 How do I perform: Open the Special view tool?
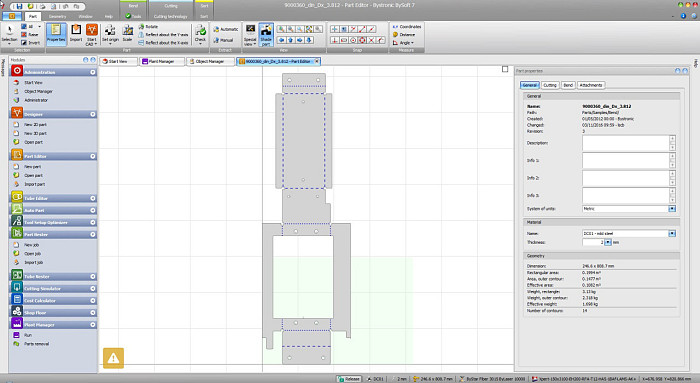click(x=250, y=34)
